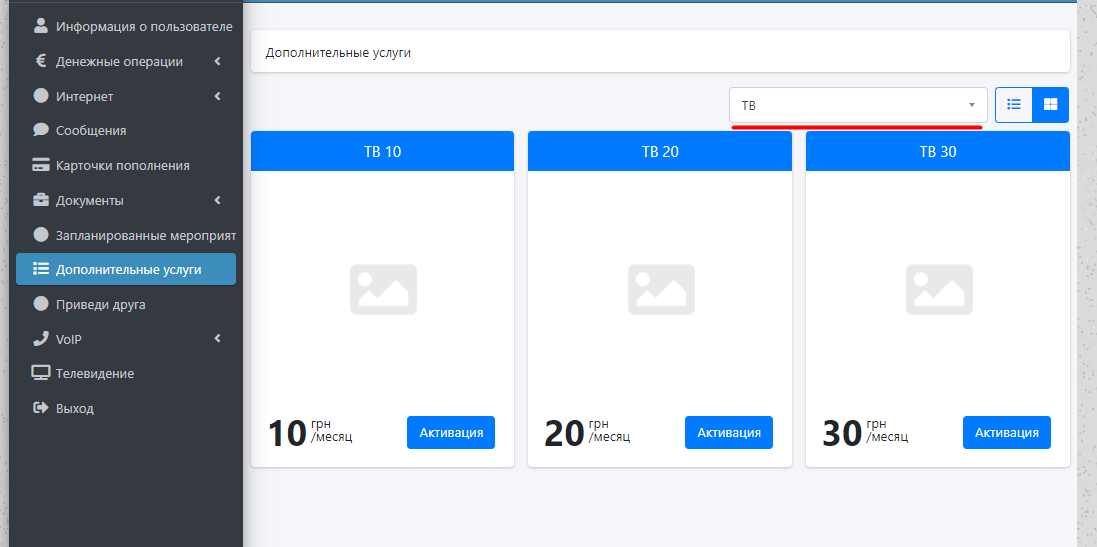Click the ТВ 20 card header
Screen dimensions: 1097x547
[x=660, y=152]
